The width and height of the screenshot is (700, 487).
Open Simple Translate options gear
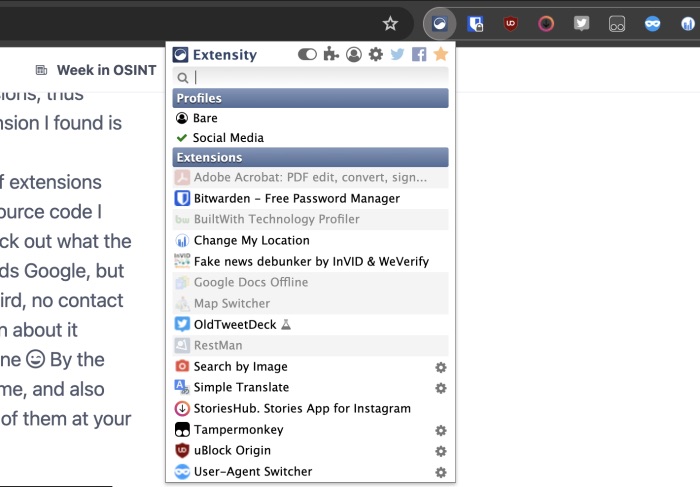click(x=441, y=388)
